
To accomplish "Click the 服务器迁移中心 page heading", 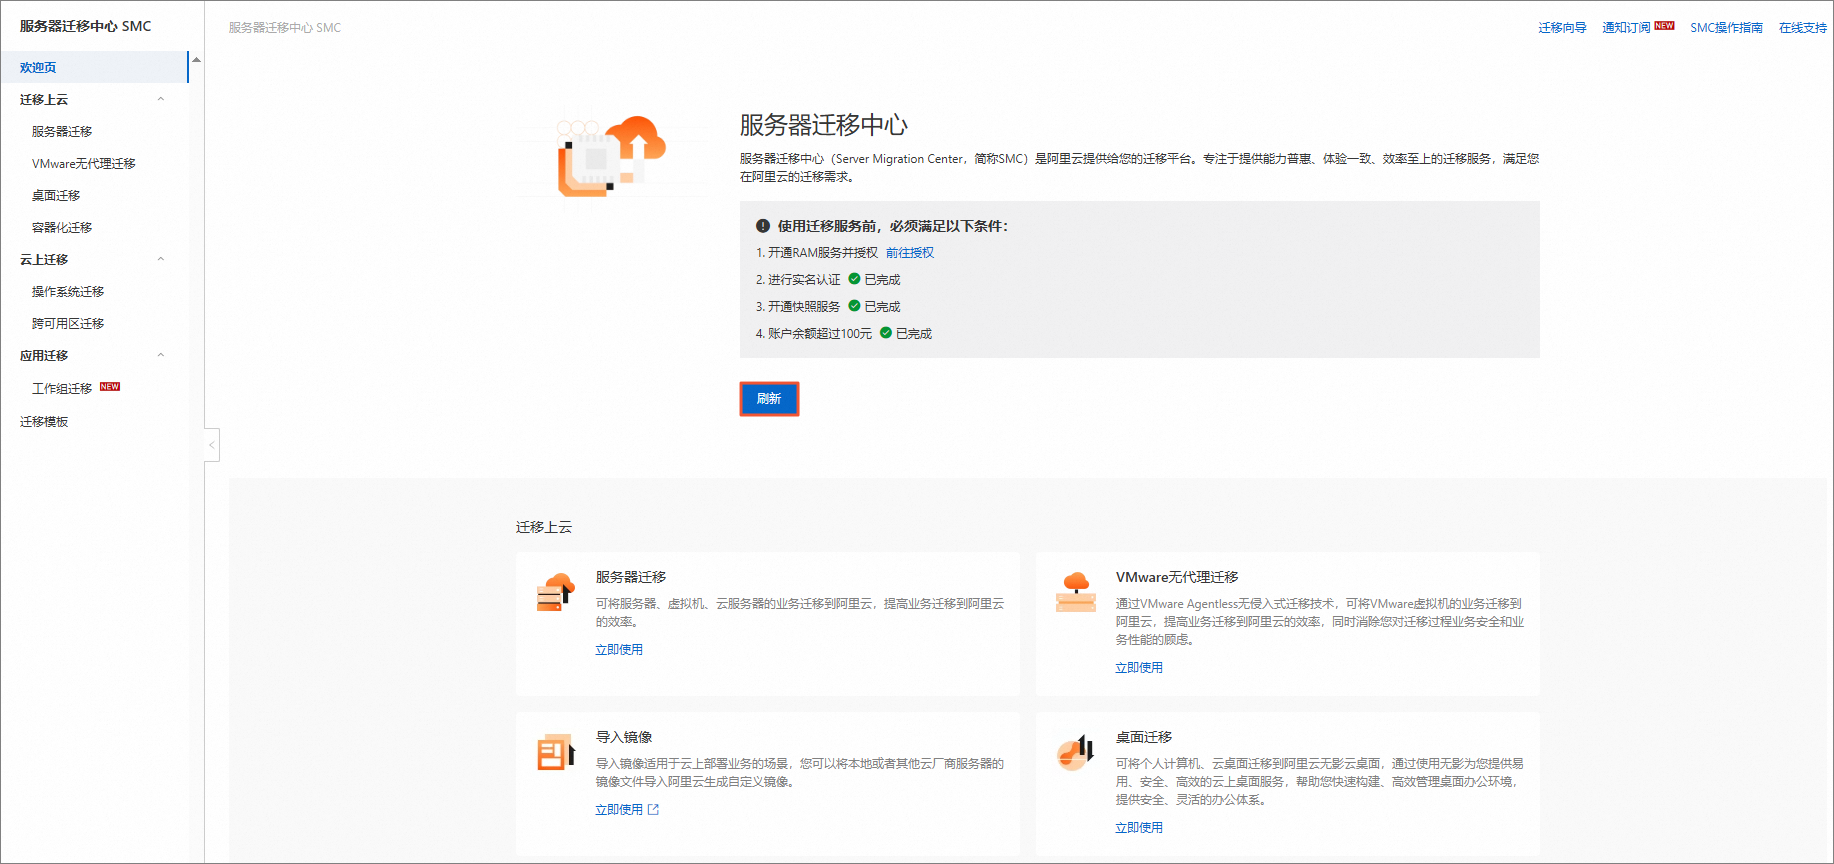I will point(824,125).
